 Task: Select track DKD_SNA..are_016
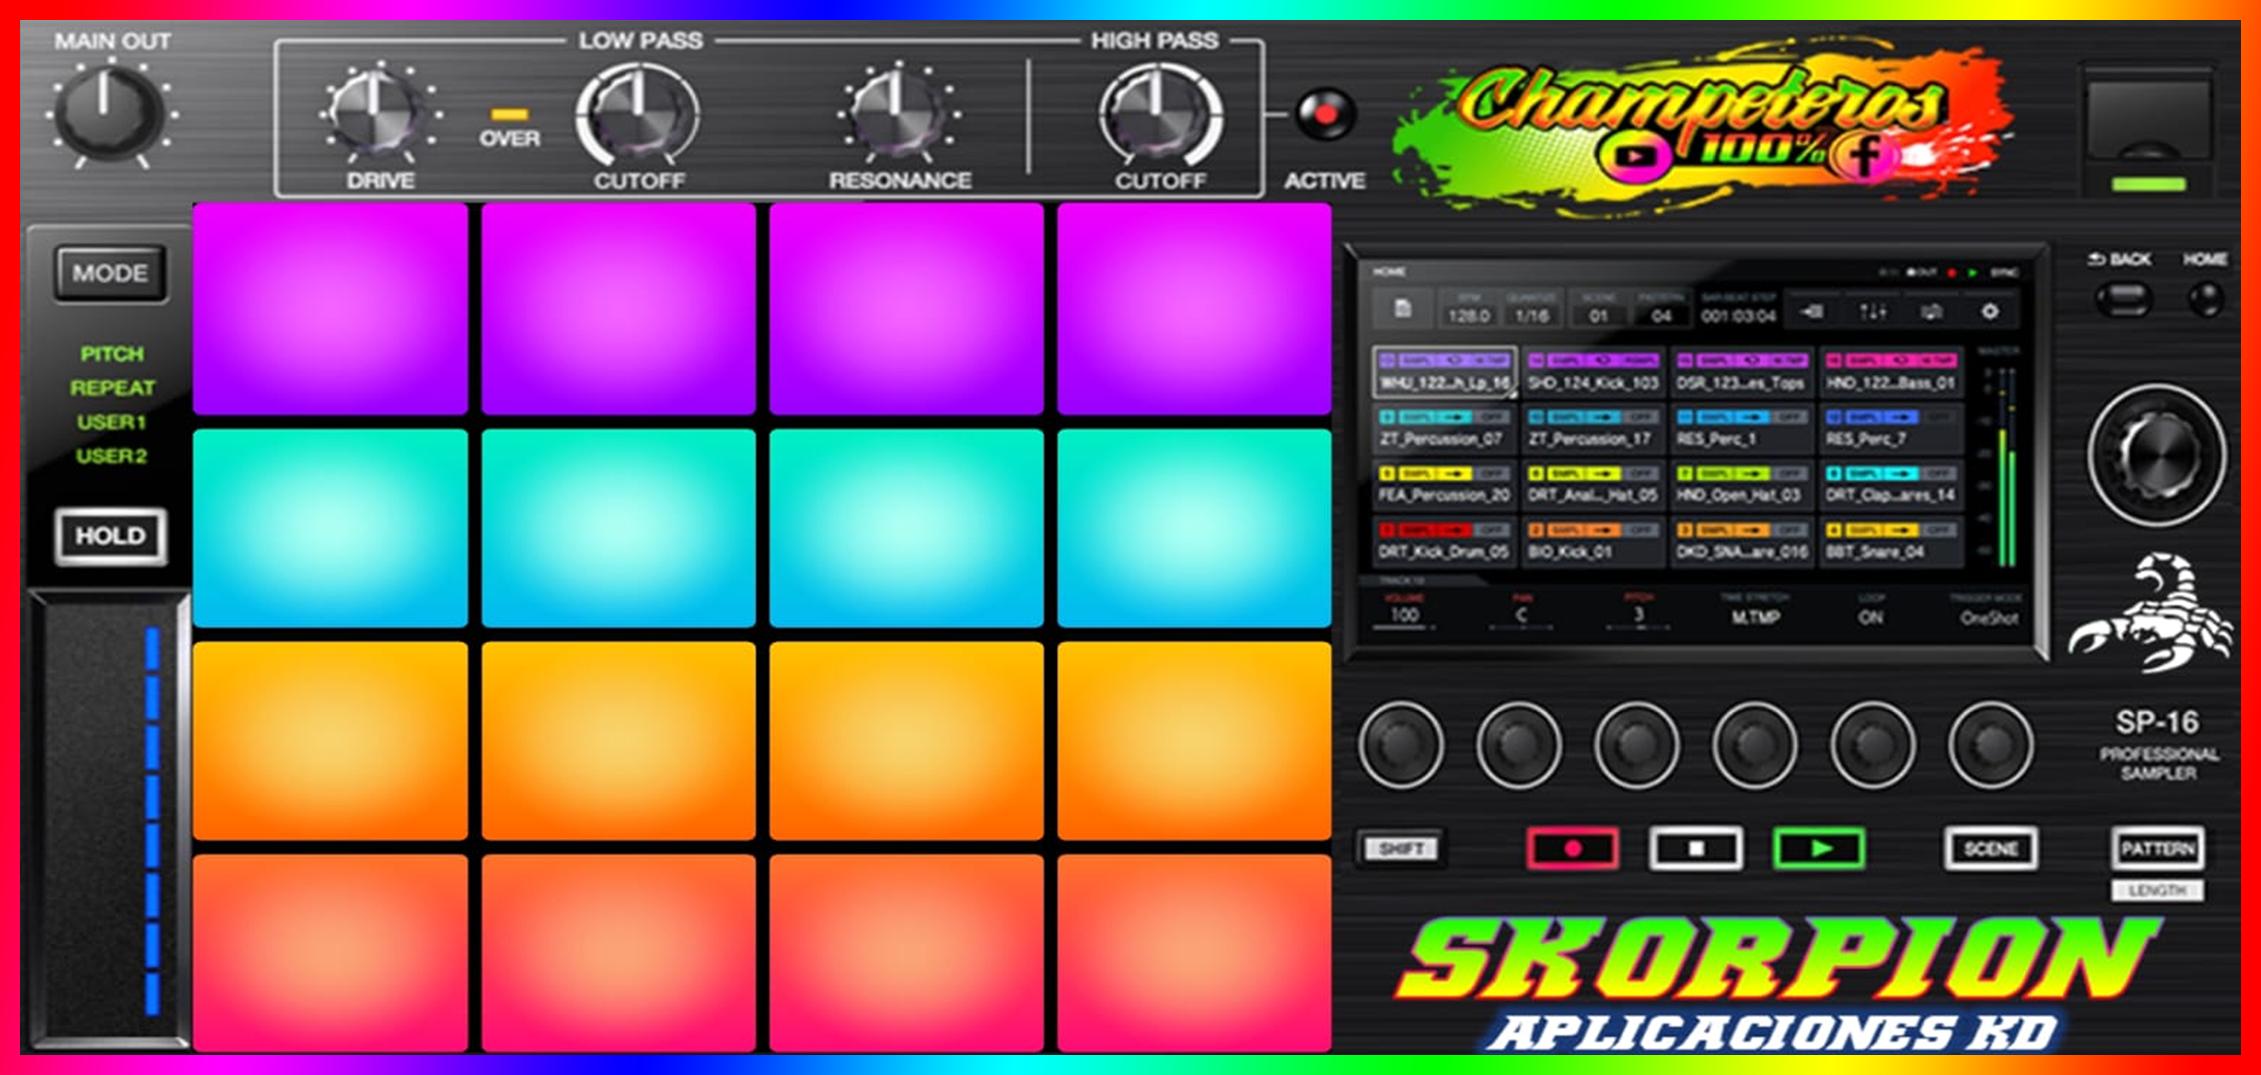pos(1741,541)
